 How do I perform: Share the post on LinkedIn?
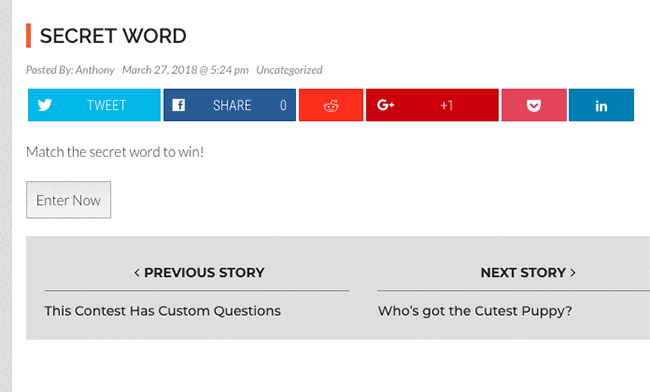(x=601, y=105)
